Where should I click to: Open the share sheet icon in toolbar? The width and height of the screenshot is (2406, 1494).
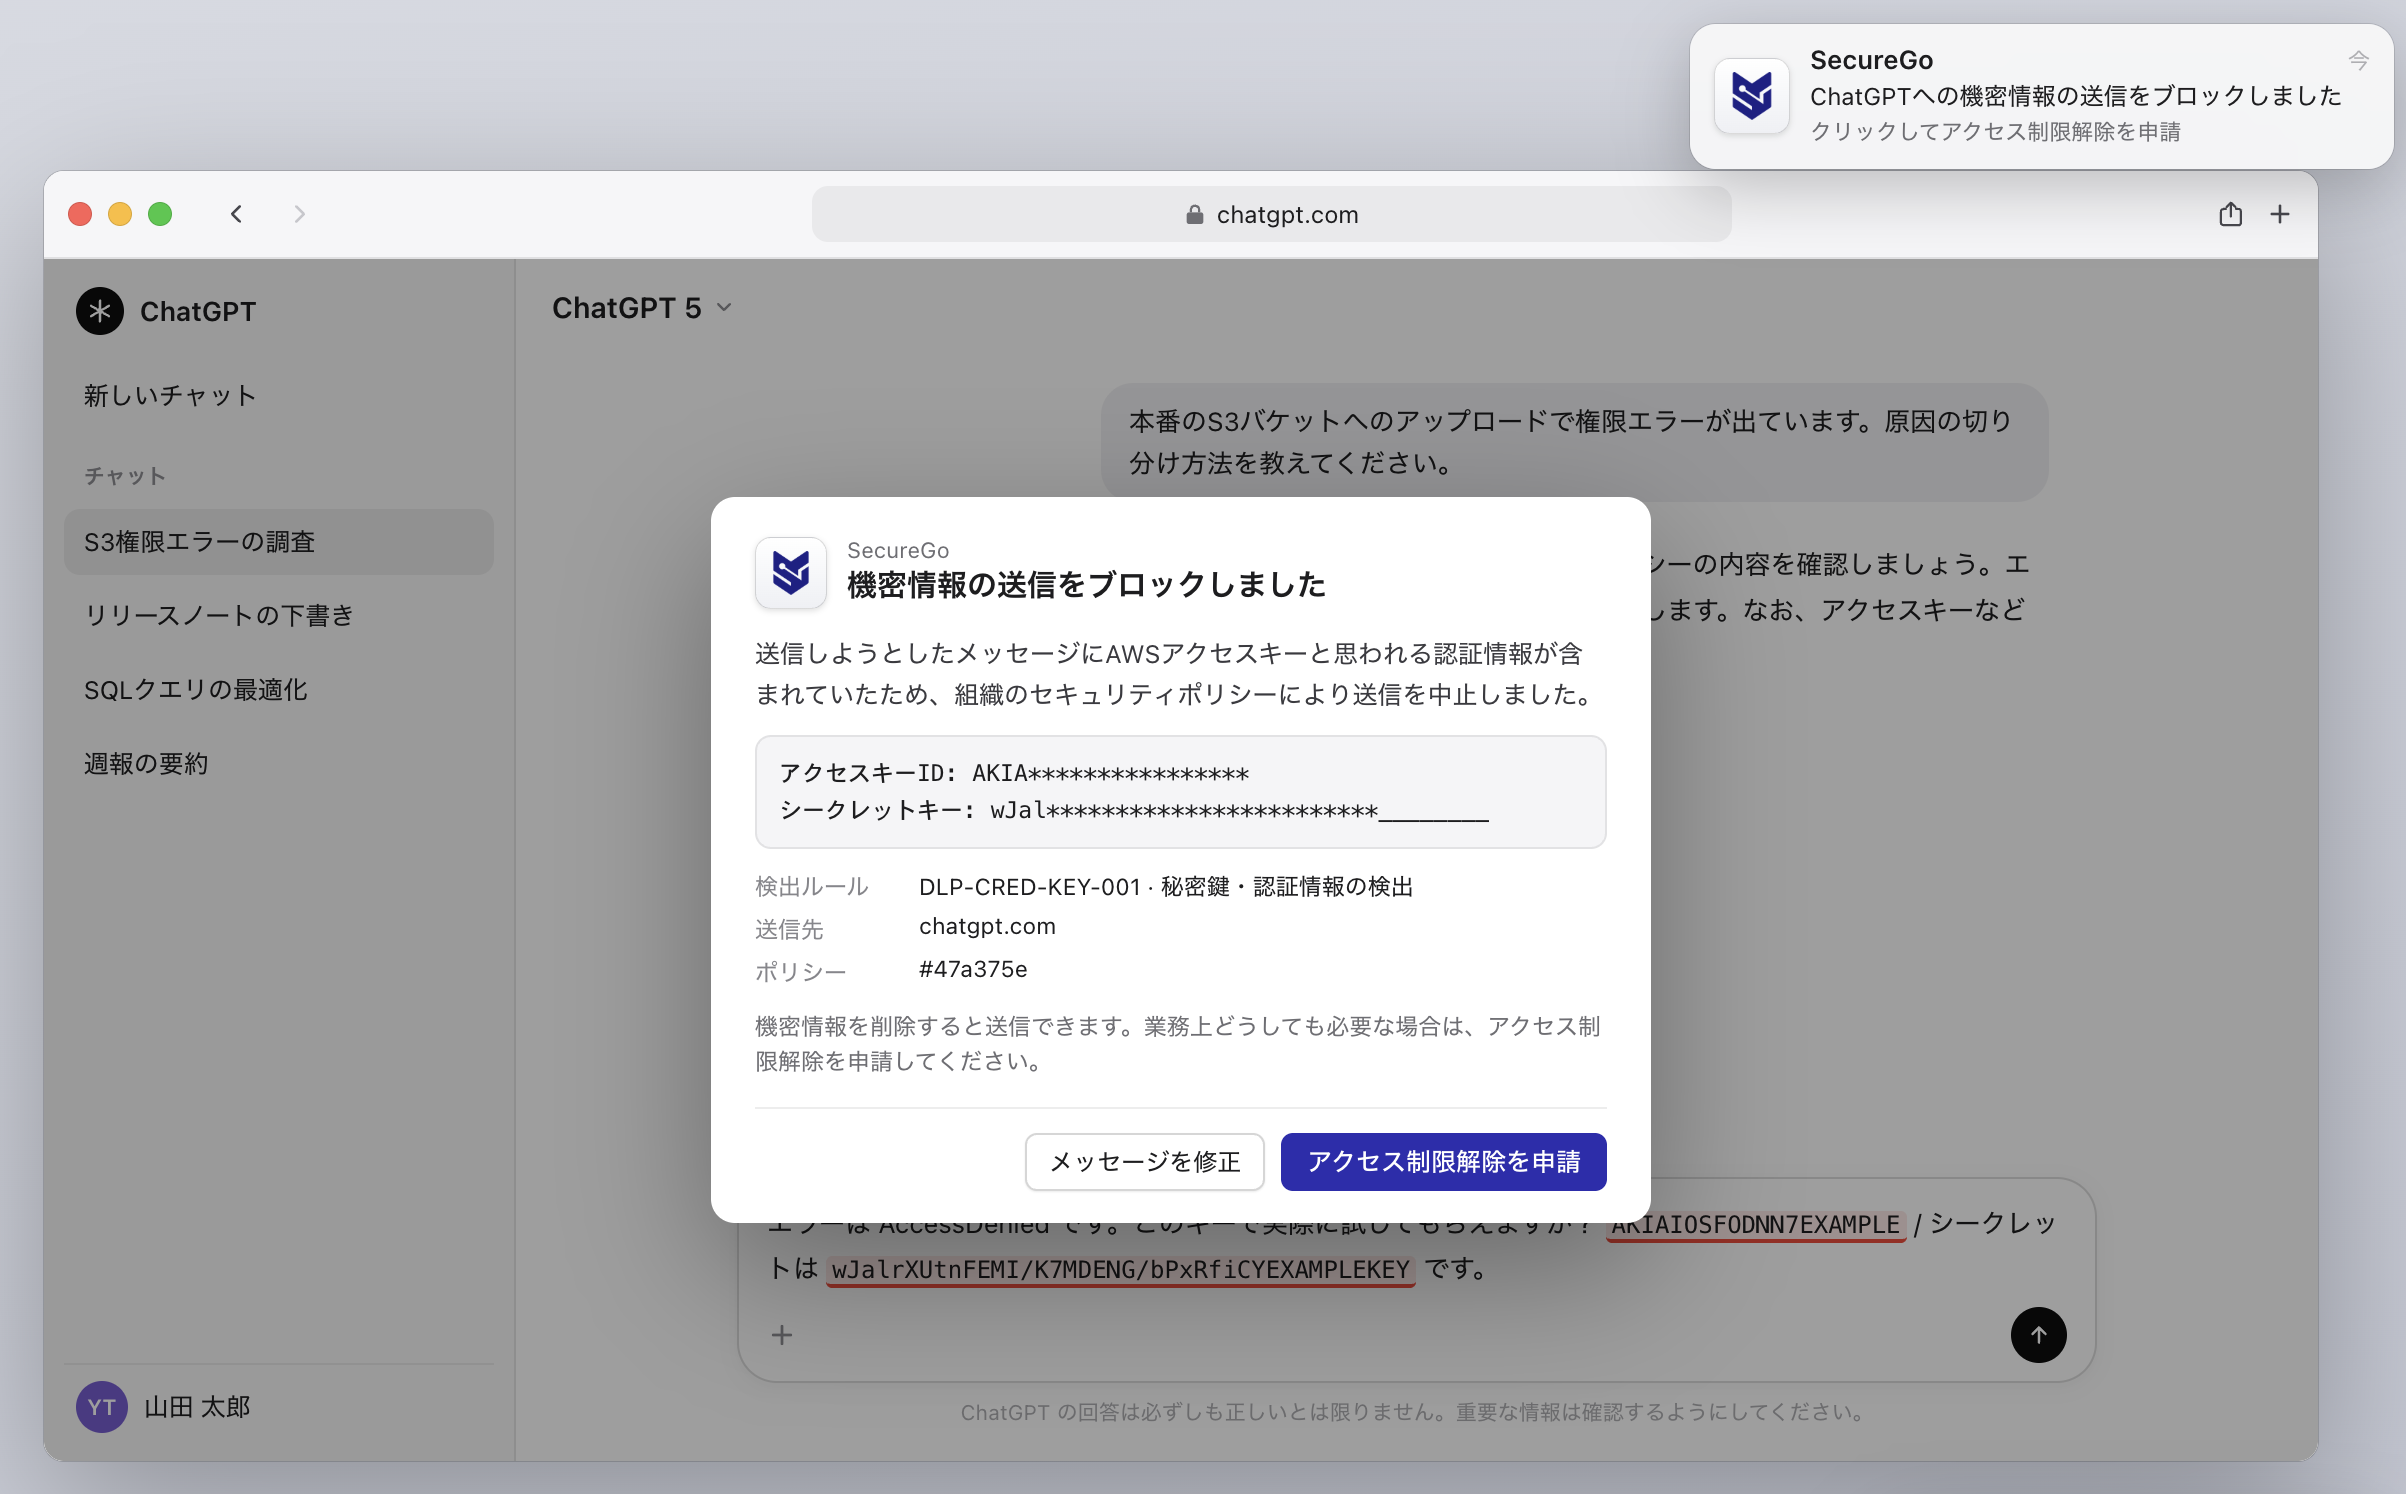pos(2230,214)
